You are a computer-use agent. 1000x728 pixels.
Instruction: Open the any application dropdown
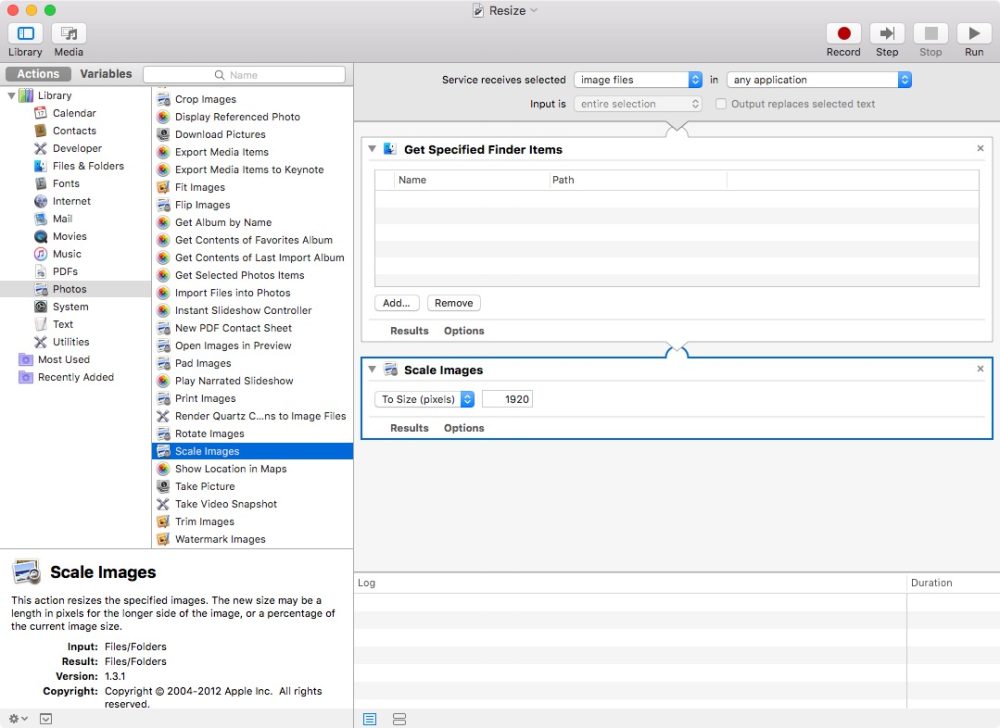click(818, 79)
